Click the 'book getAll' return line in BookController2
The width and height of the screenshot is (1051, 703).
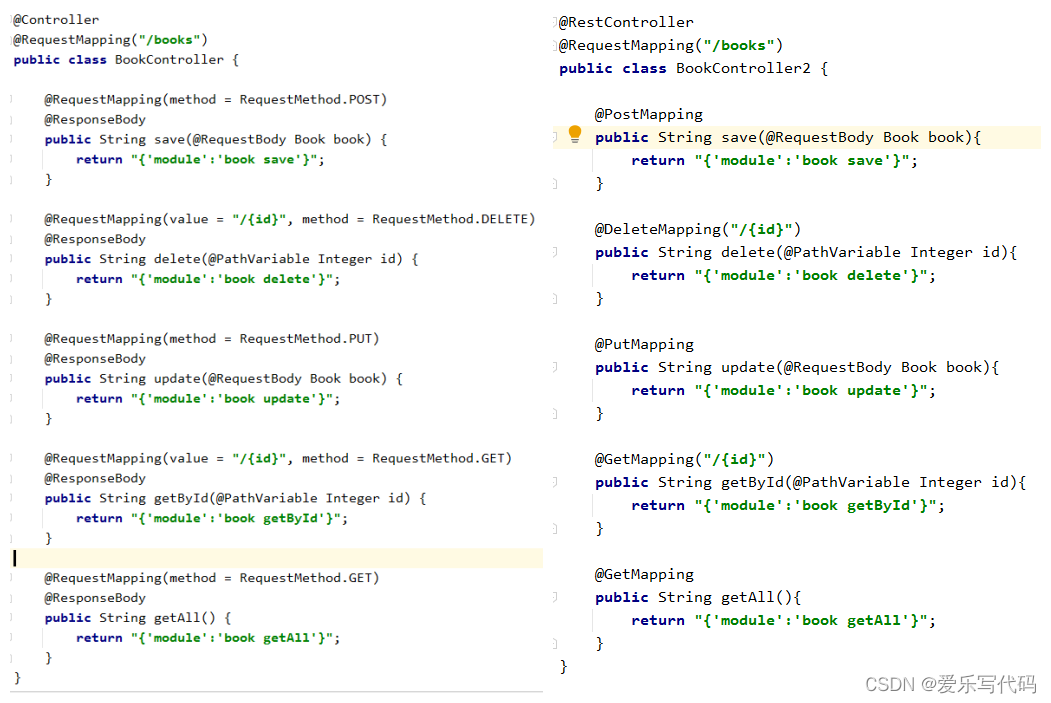click(x=784, y=621)
